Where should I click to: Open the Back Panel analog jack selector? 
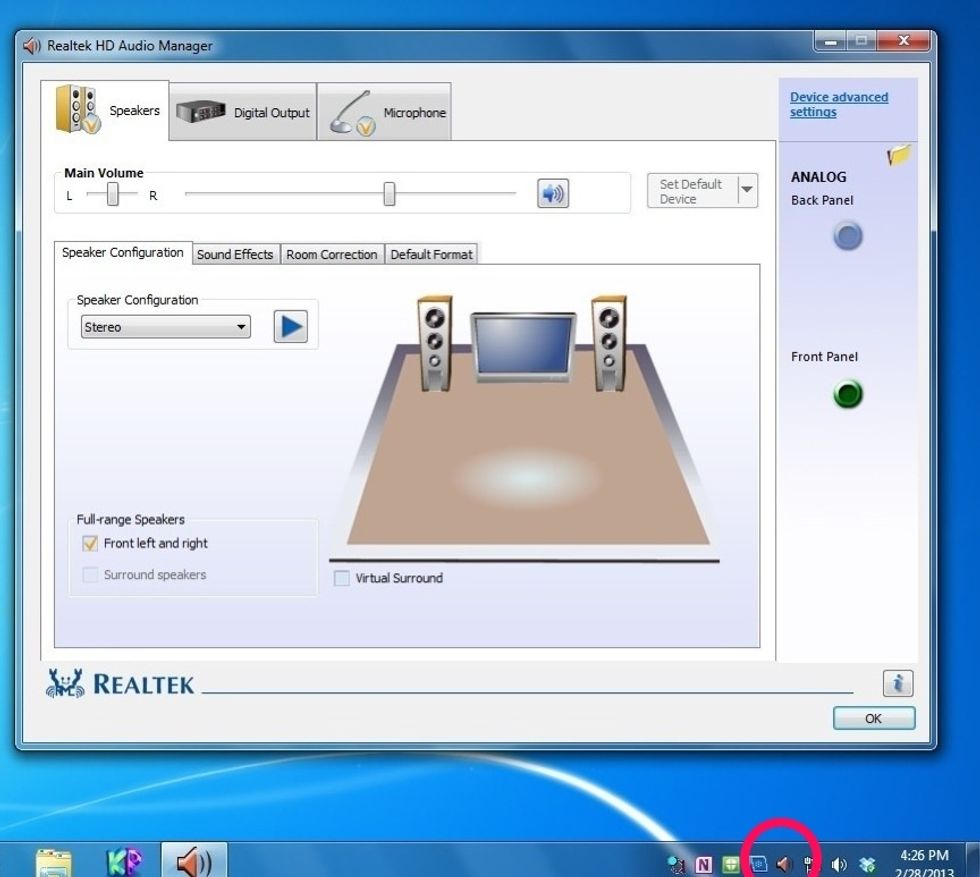[x=846, y=236]
